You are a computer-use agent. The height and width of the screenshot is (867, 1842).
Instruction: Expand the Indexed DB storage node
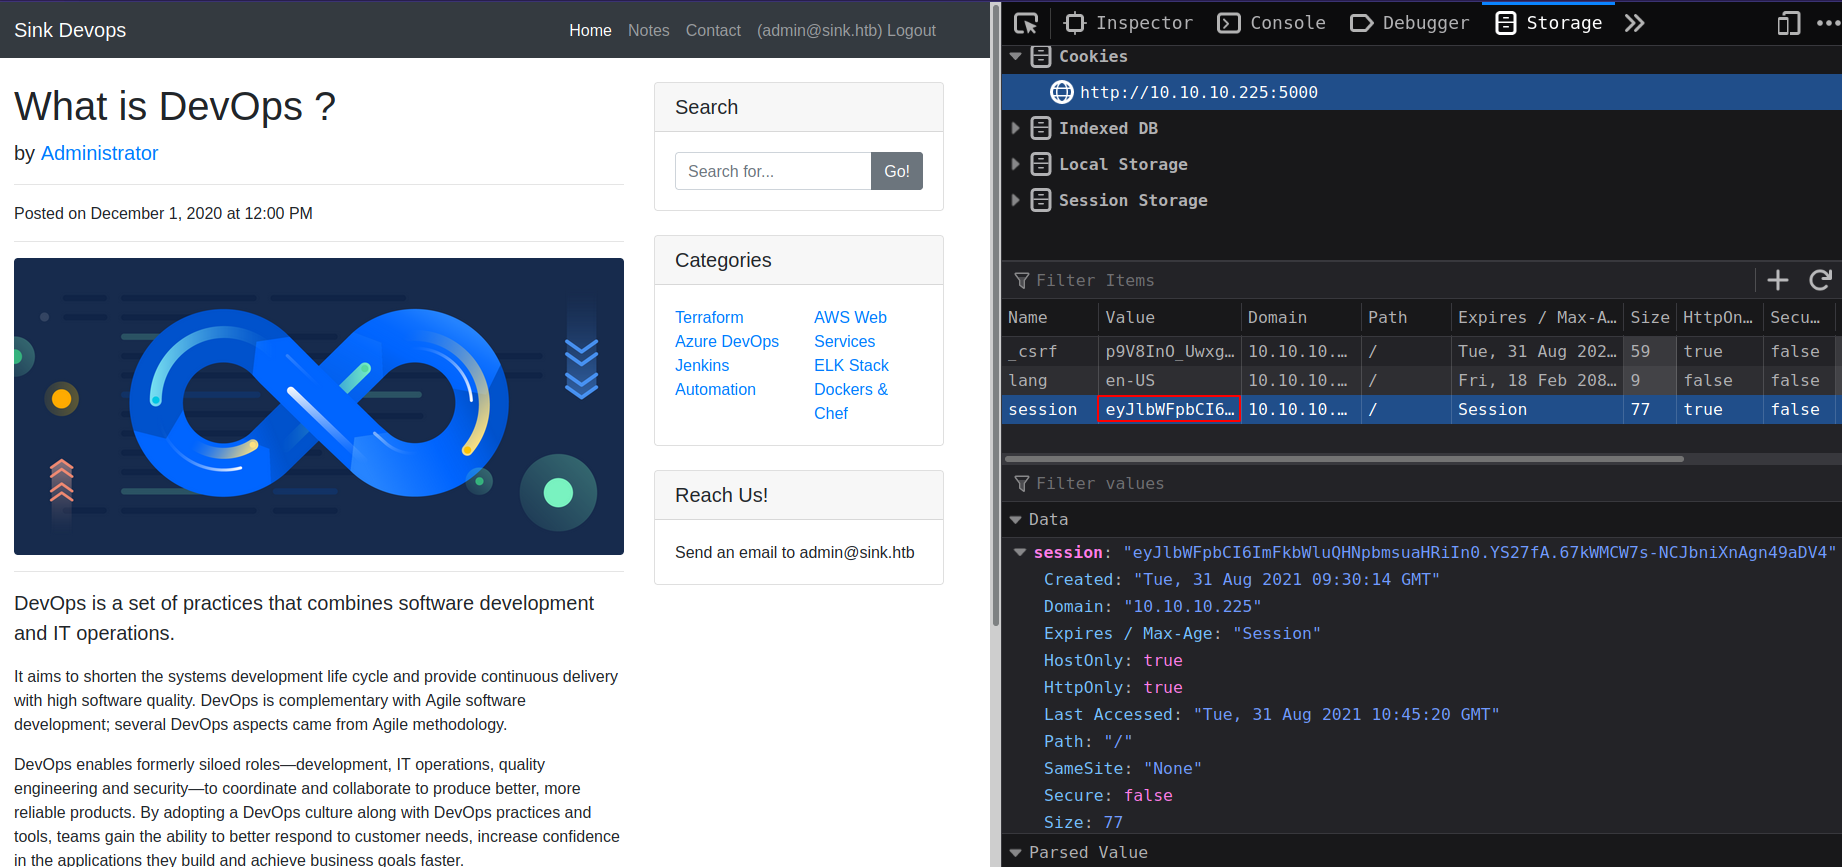pos(1016,128)
